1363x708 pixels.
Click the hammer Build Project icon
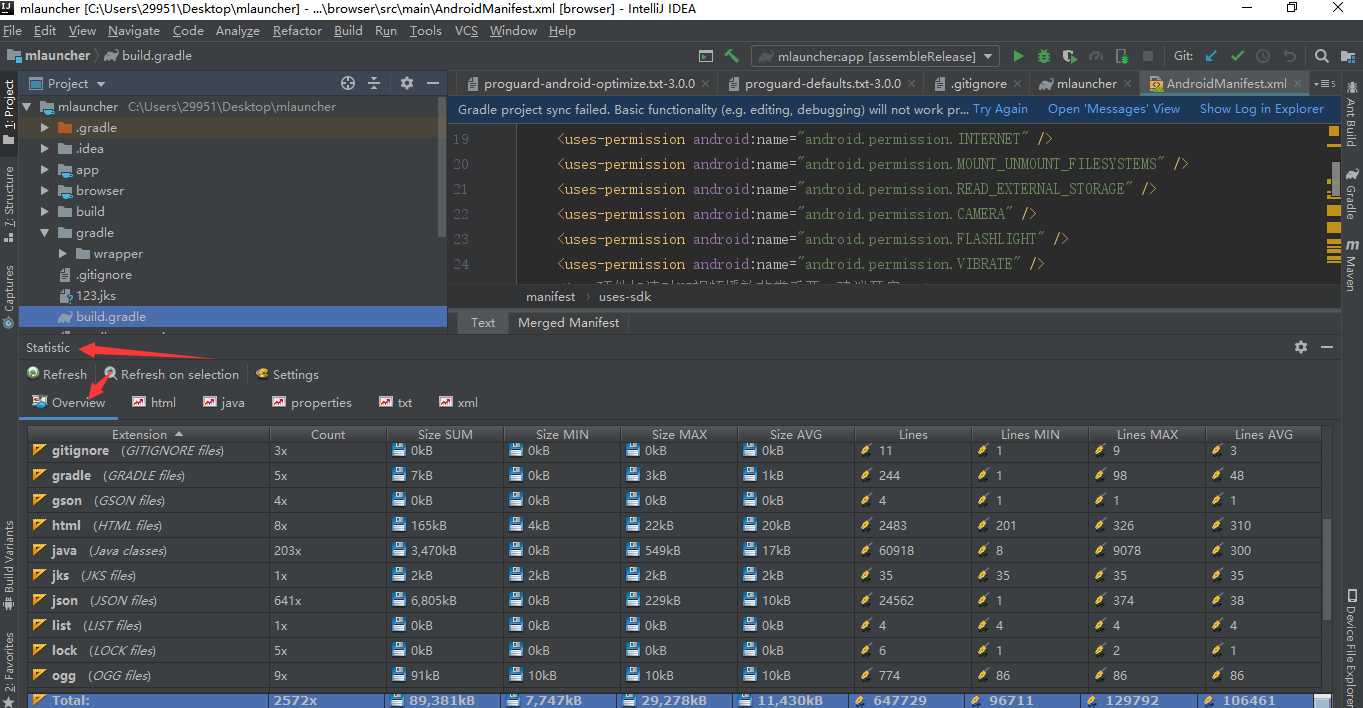click(x=732, y=56)
